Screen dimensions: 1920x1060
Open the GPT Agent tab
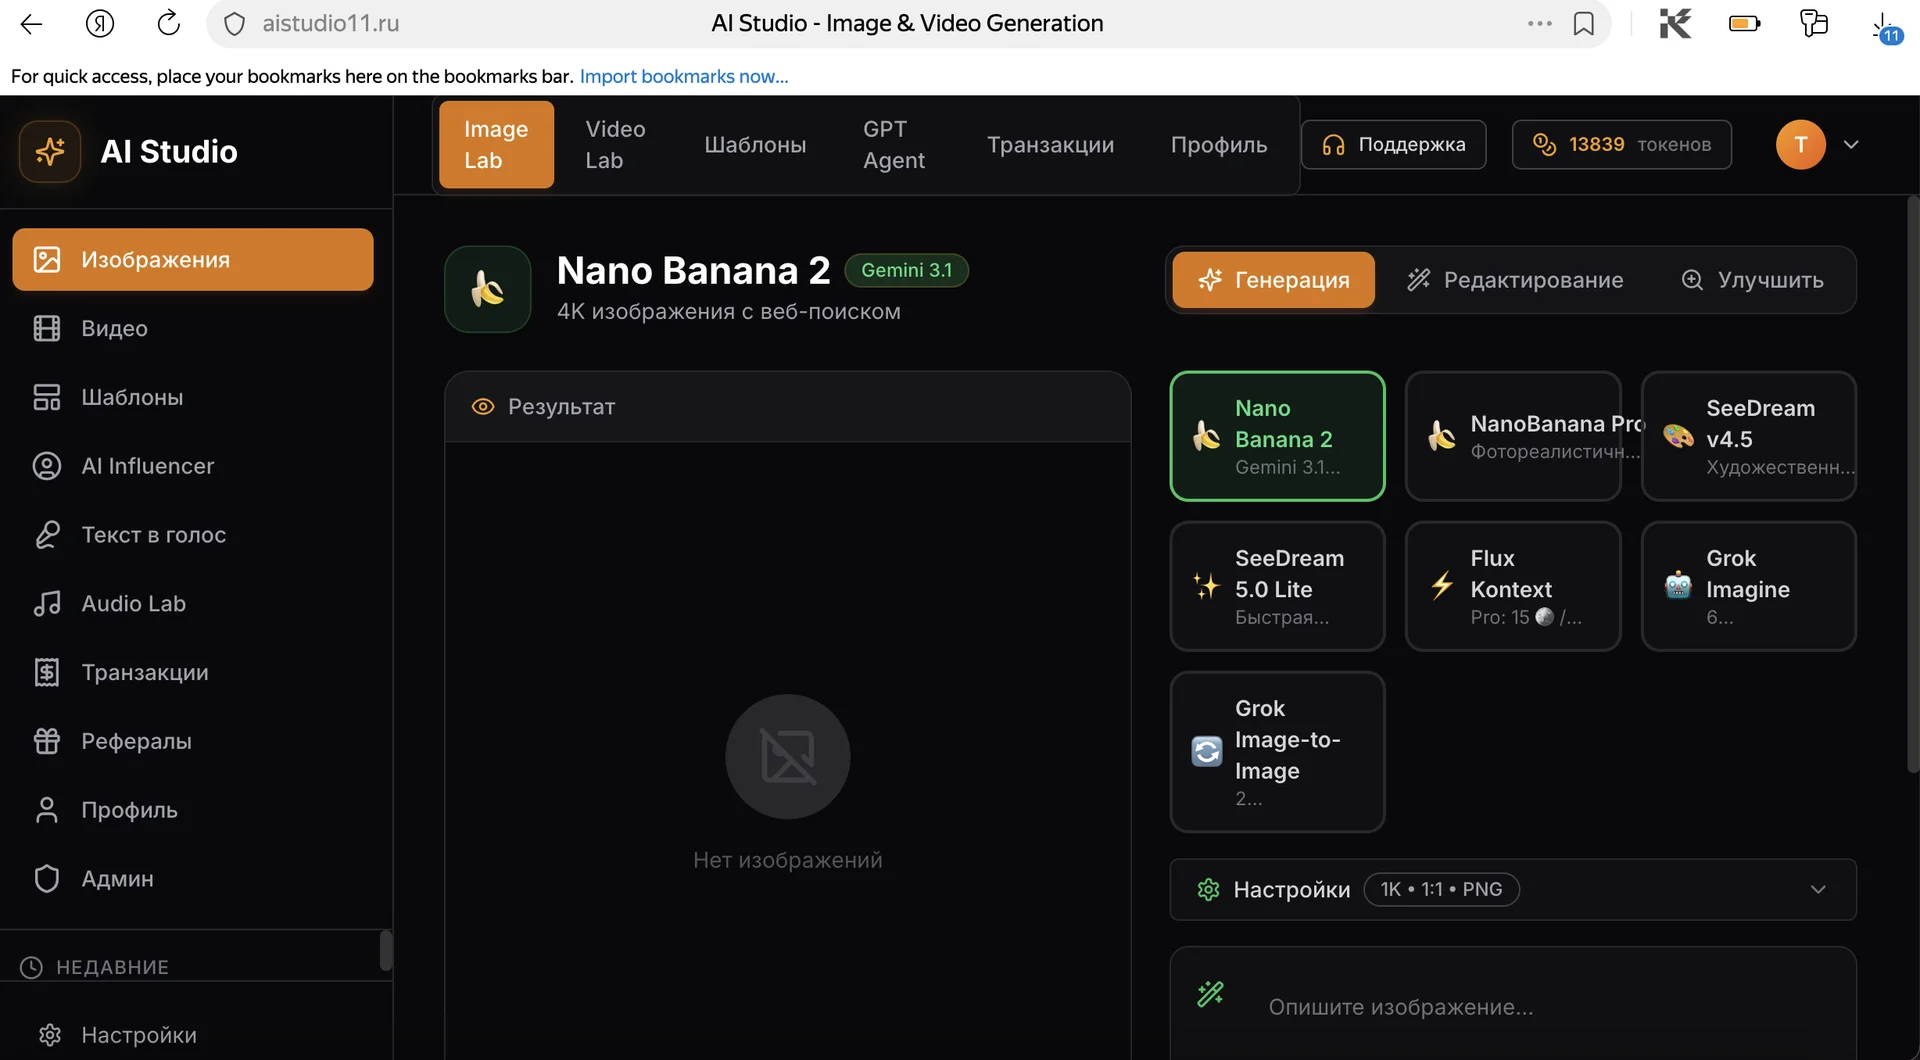click(894, 145)
